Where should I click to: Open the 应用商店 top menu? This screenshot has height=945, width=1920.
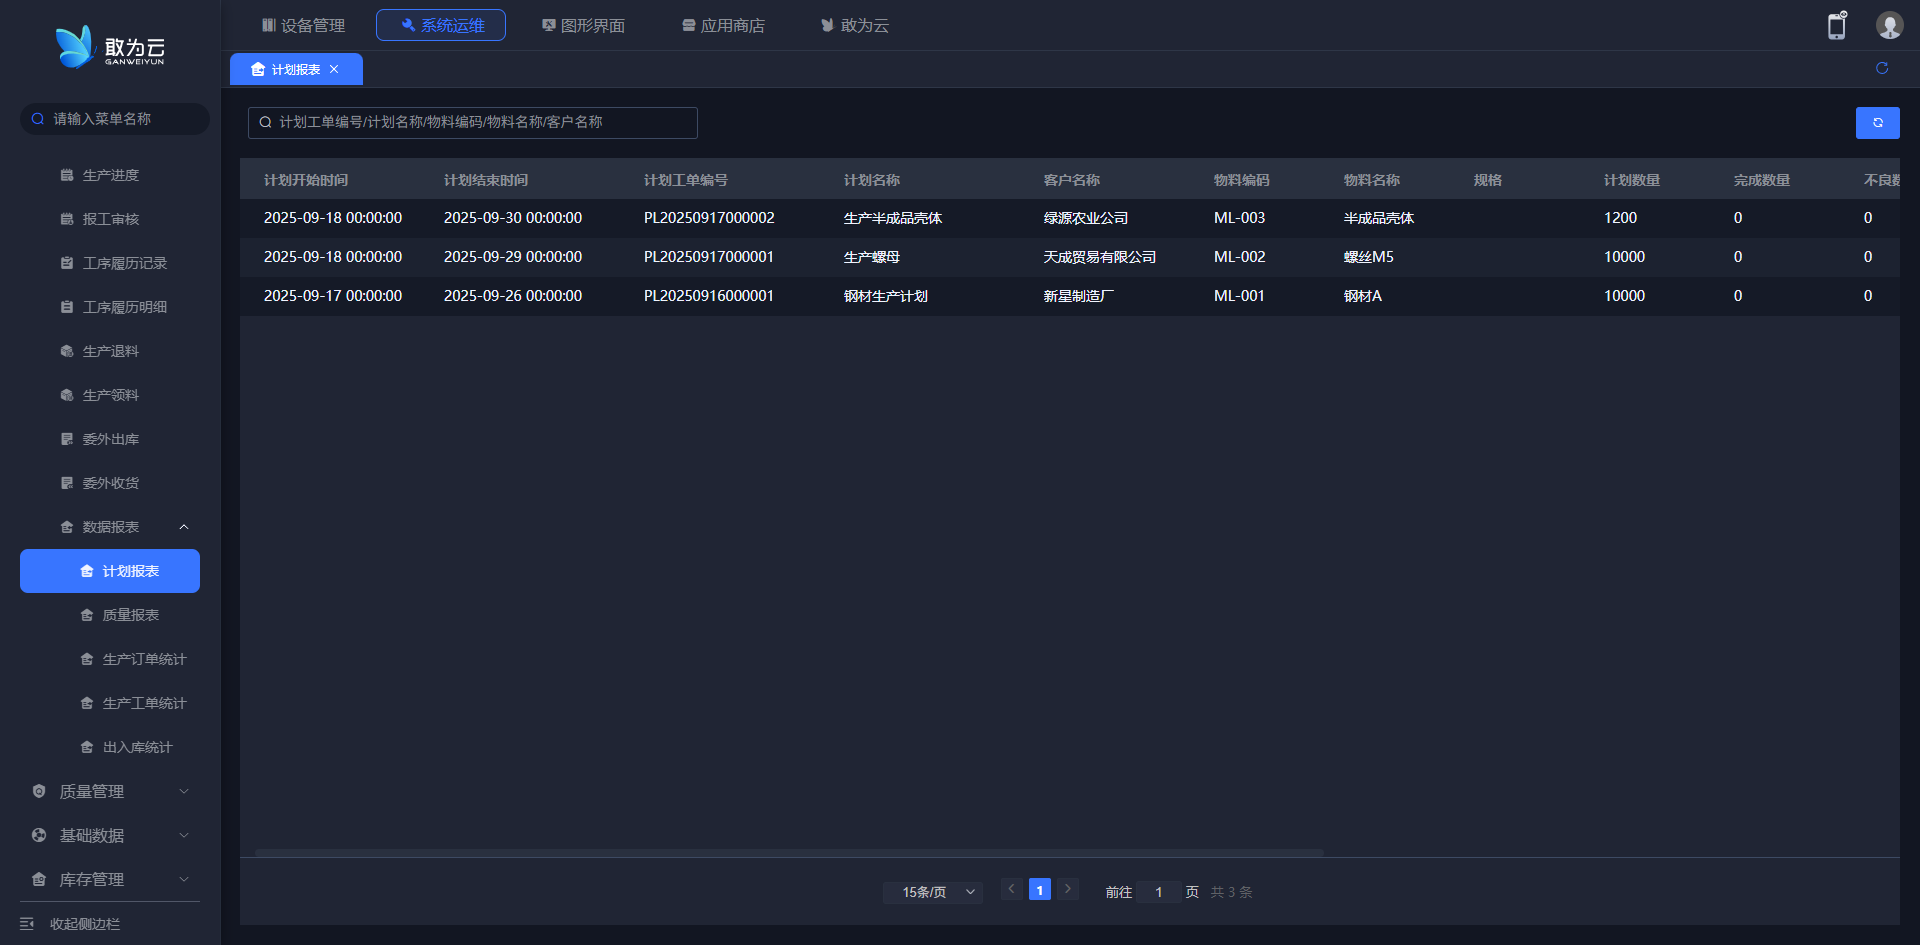723,25
